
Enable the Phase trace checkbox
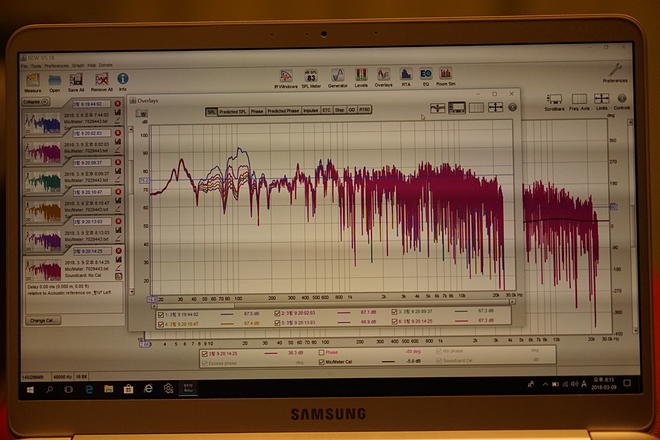pyautogui.click(x=321, y=352)
